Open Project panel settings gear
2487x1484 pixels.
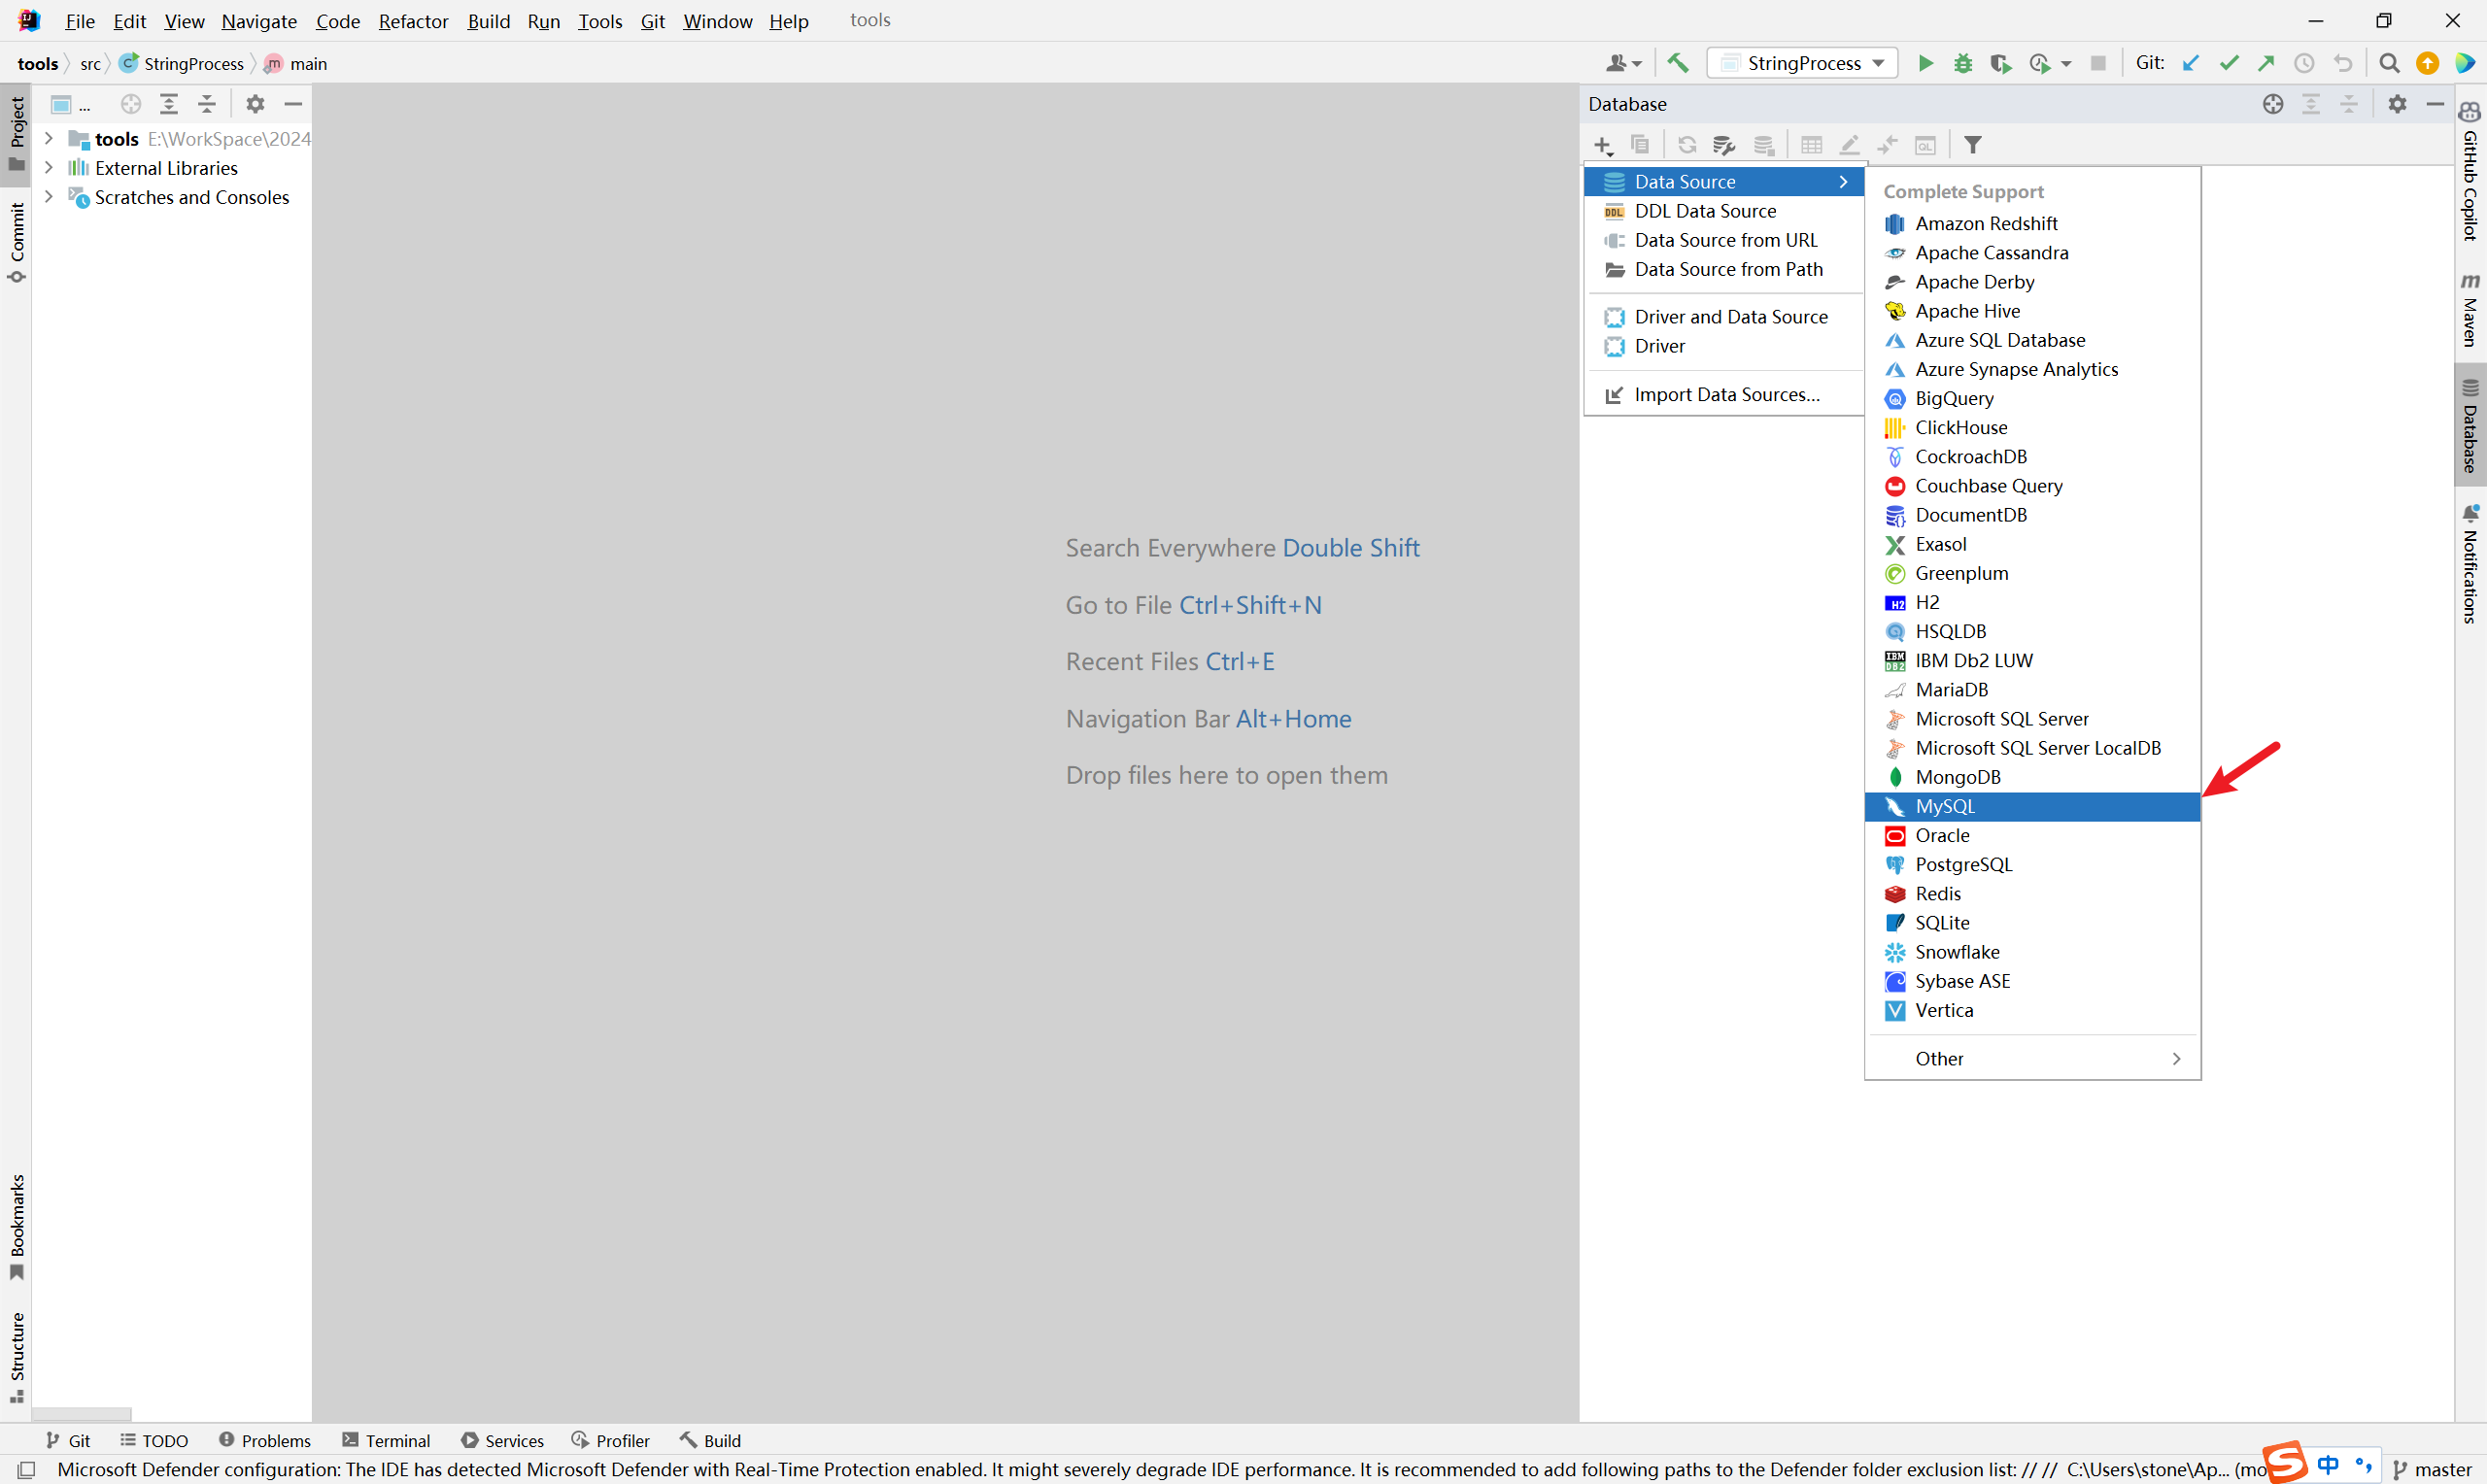coord(255,104)
